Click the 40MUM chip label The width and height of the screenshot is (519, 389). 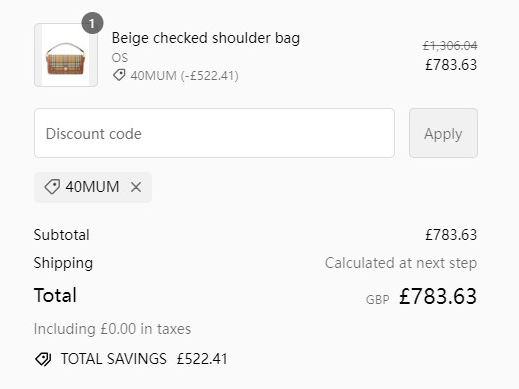[x=92, y=187]
